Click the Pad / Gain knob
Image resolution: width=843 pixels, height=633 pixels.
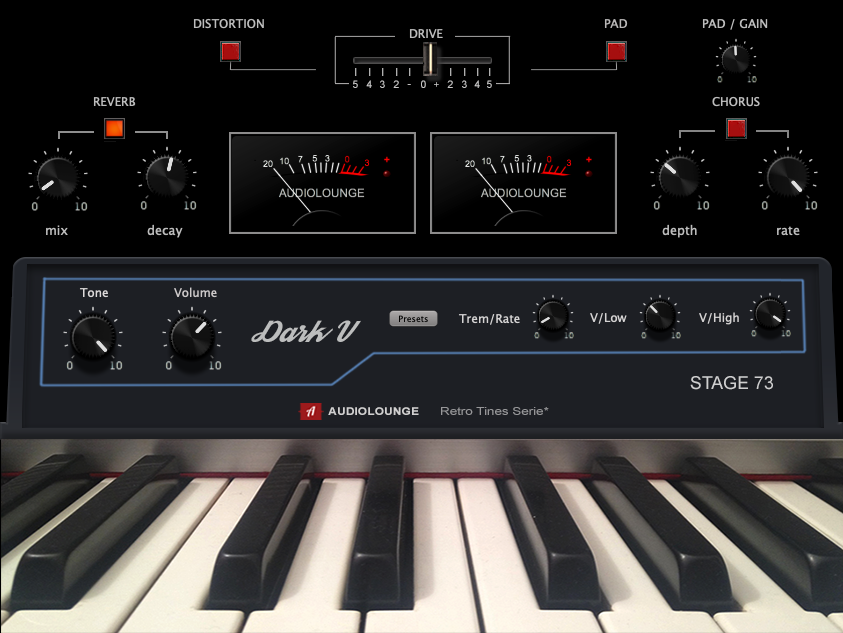[x=735, y=59]
